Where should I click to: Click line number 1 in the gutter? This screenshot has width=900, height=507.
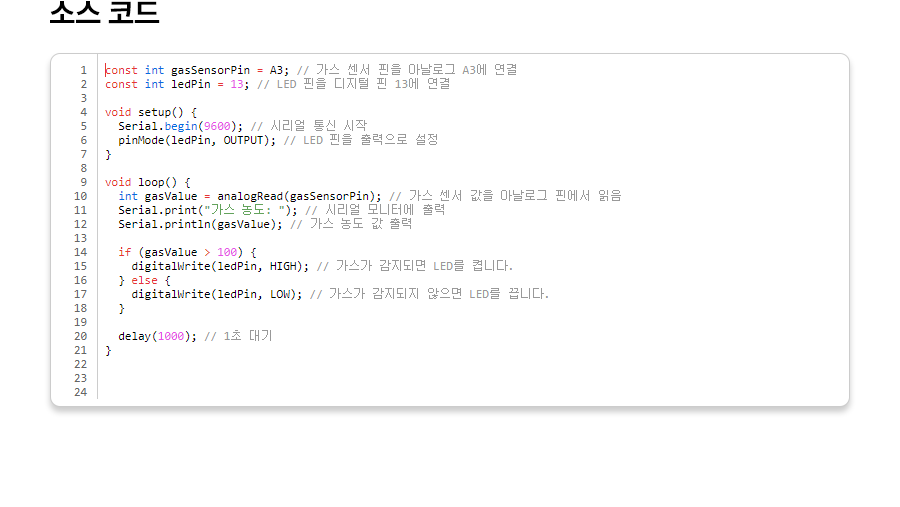83,70
